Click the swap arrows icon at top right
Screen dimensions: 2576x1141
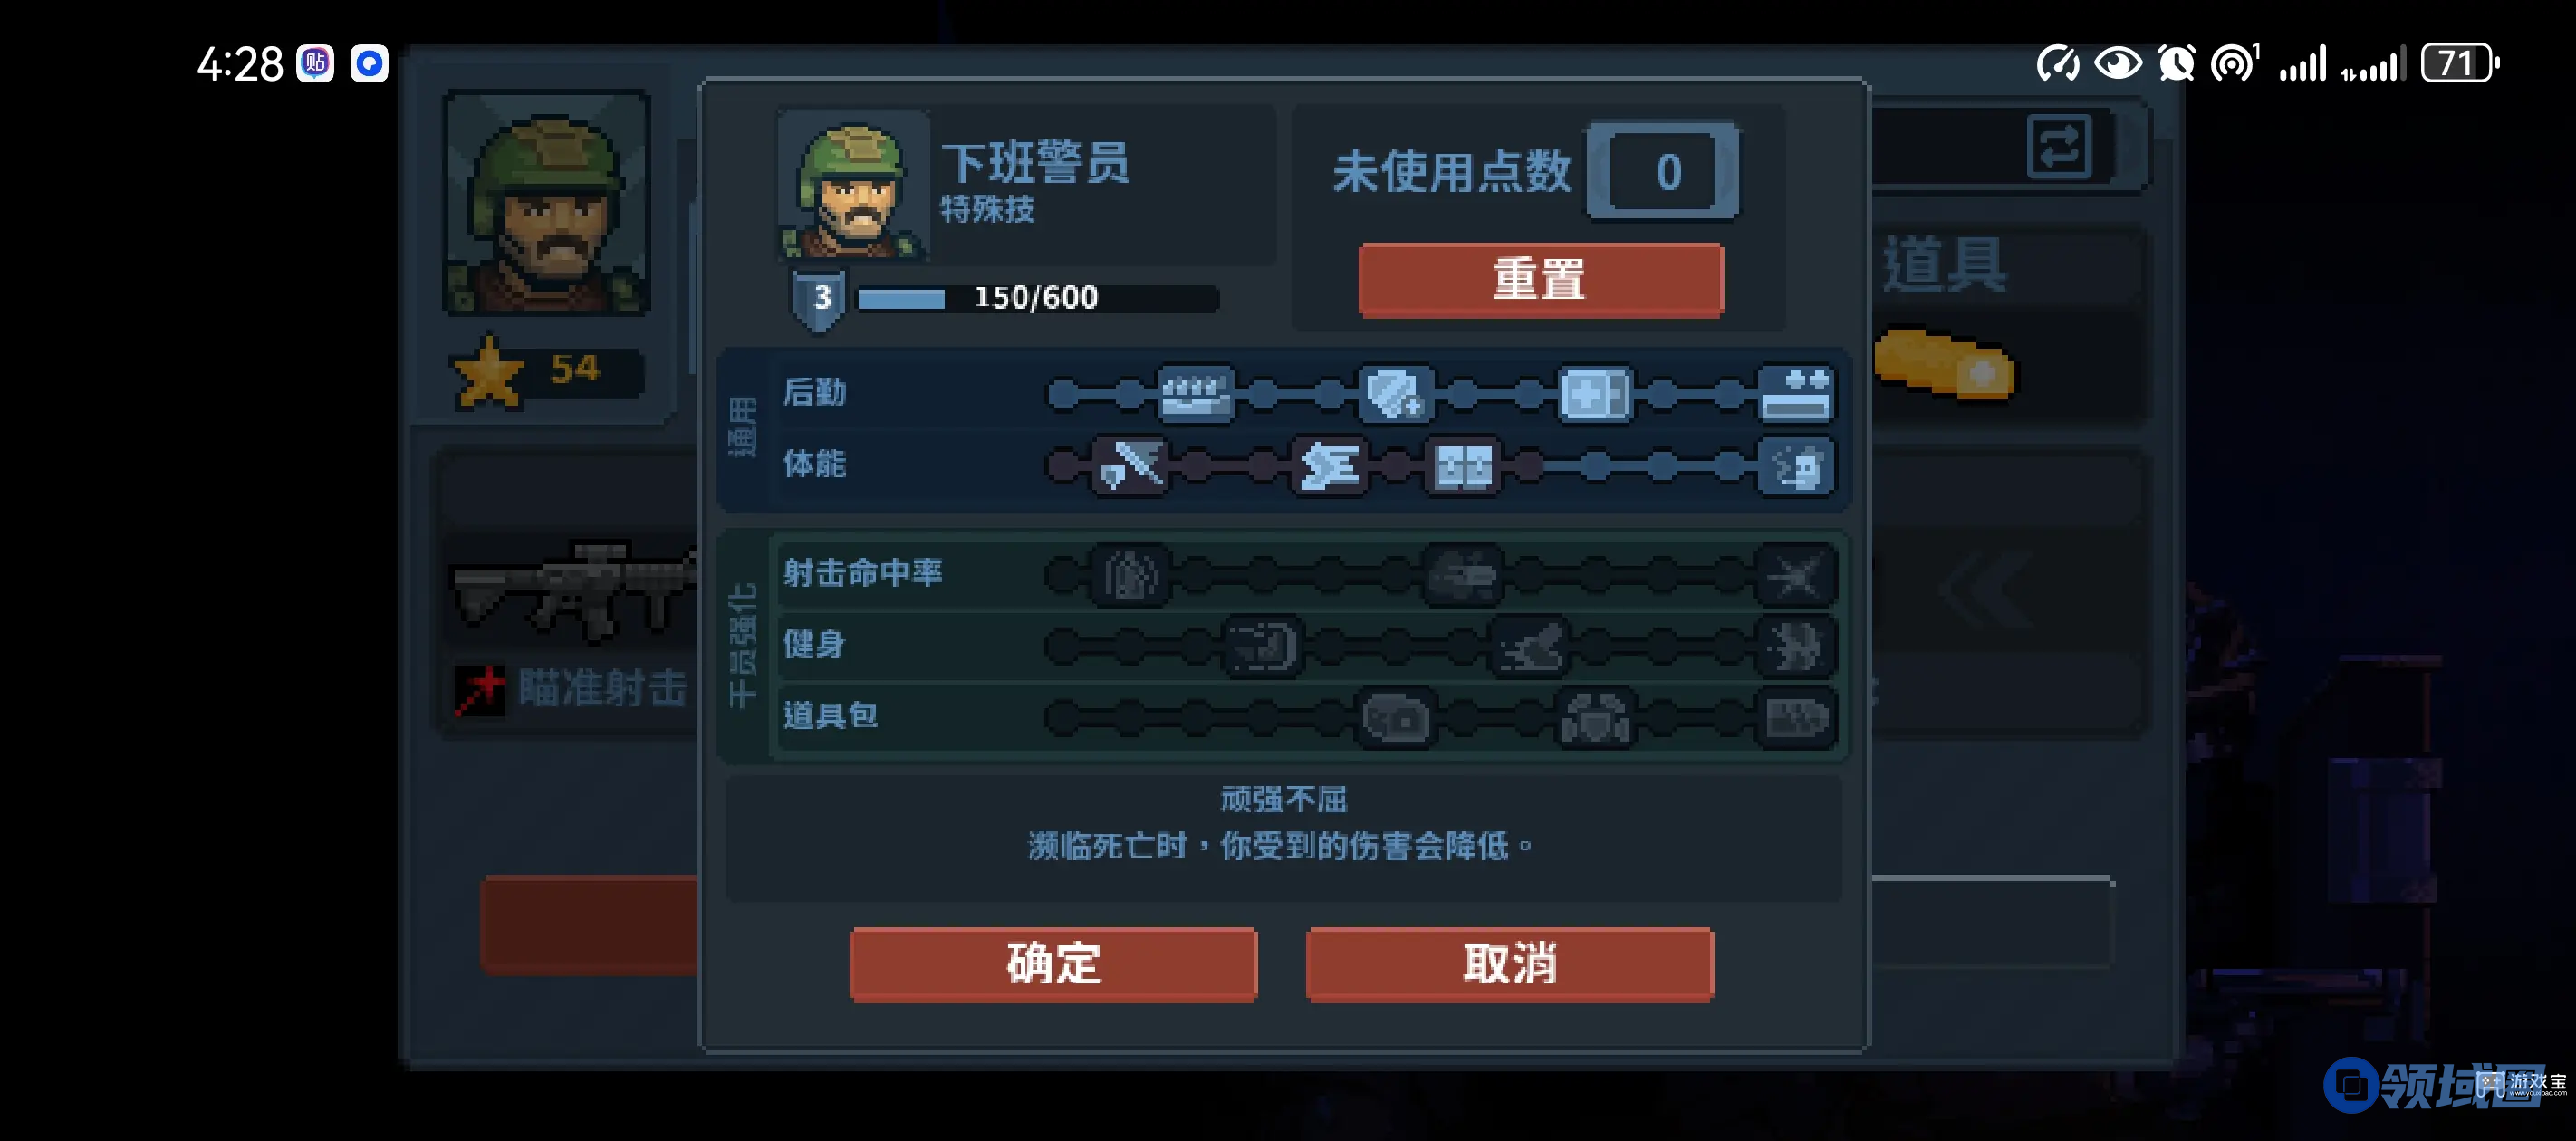click(x=2059, y=147)
